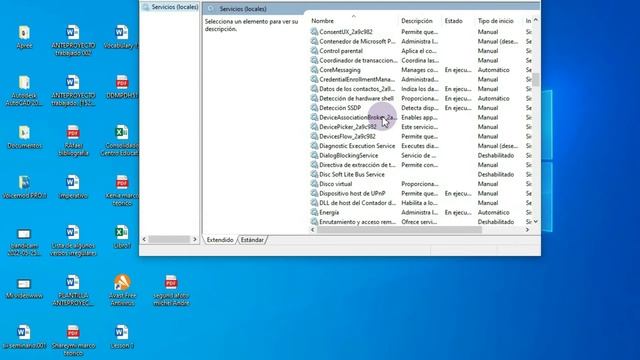Click 'En ejecu...' status of Energía
The width and height of the screenshot is (640, 360).
point(458,212)
